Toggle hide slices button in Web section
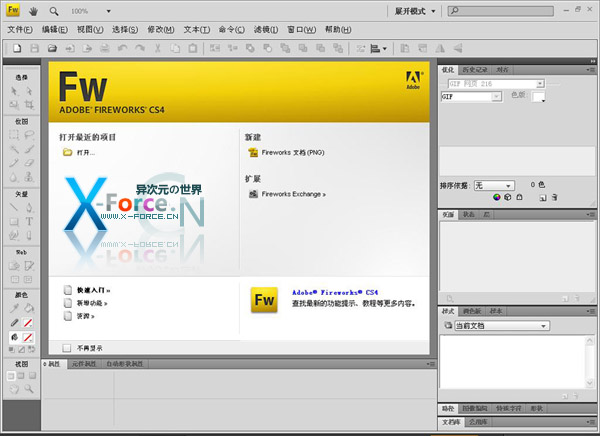Viewport: 600px width, 436px height. 15,279
